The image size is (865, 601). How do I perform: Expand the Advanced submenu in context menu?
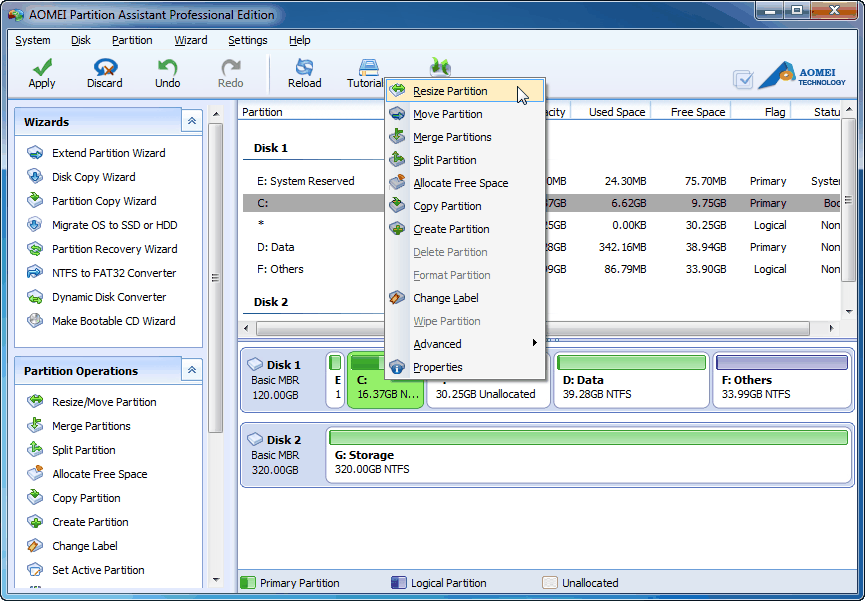point(437,343)
